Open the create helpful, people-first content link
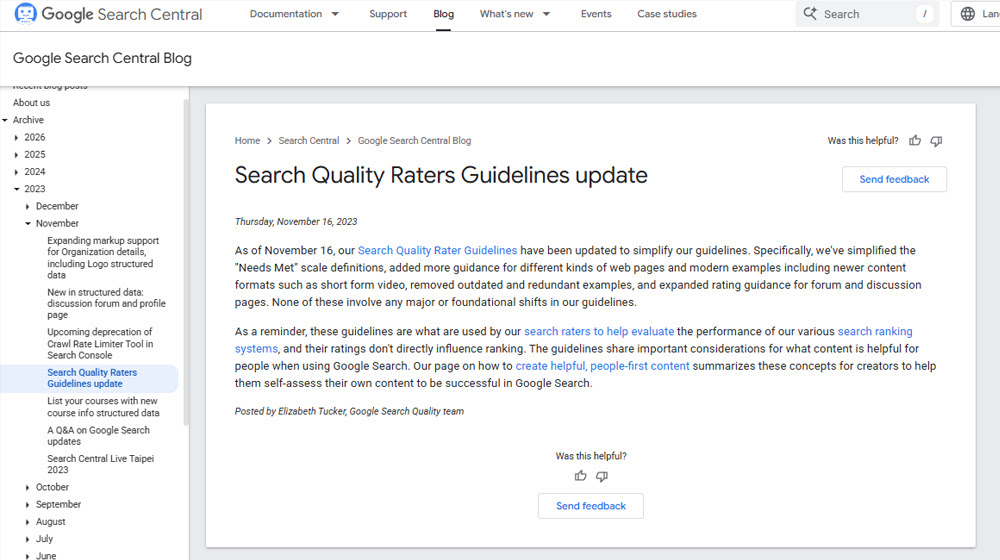This screenshot has width=1000, height=560. click(602, 366)
